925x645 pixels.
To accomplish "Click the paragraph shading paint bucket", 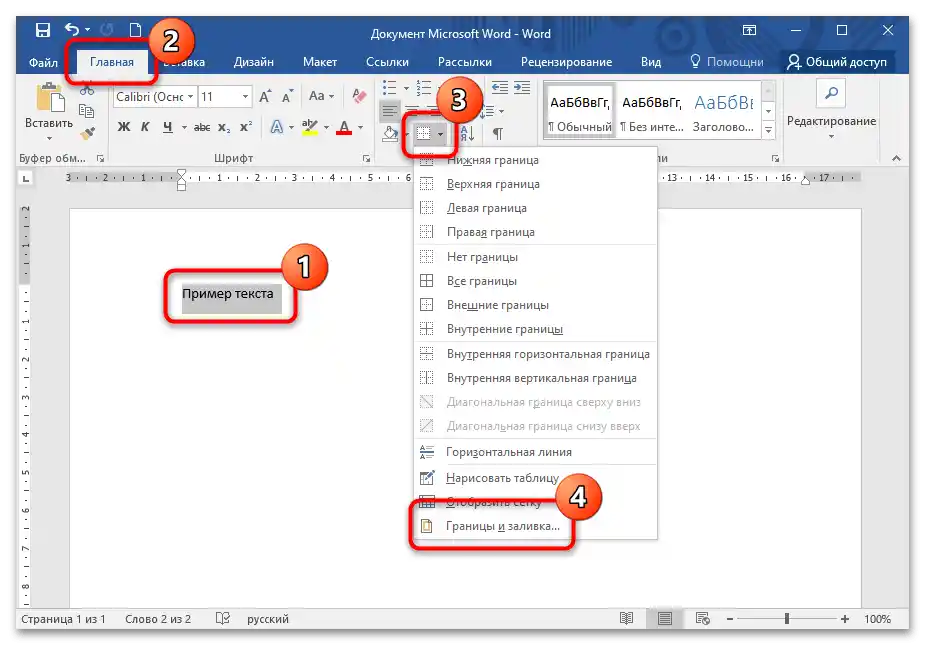I will click(389, 134).
